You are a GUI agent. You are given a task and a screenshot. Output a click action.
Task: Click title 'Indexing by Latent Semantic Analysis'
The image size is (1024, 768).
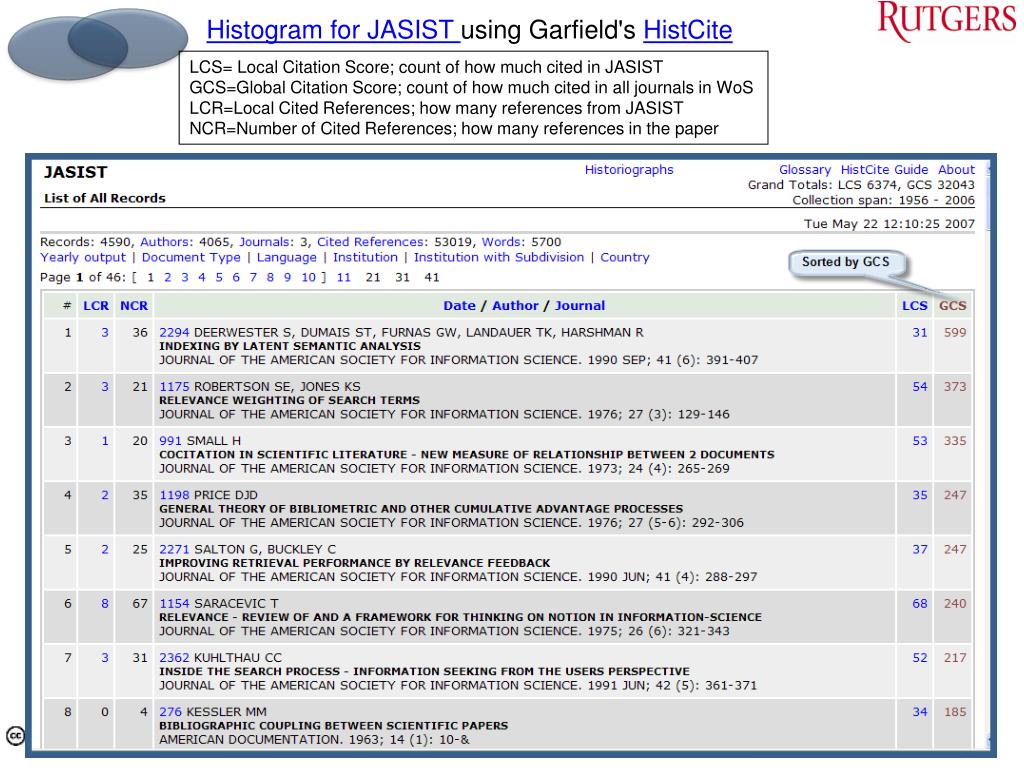point(290,346)
